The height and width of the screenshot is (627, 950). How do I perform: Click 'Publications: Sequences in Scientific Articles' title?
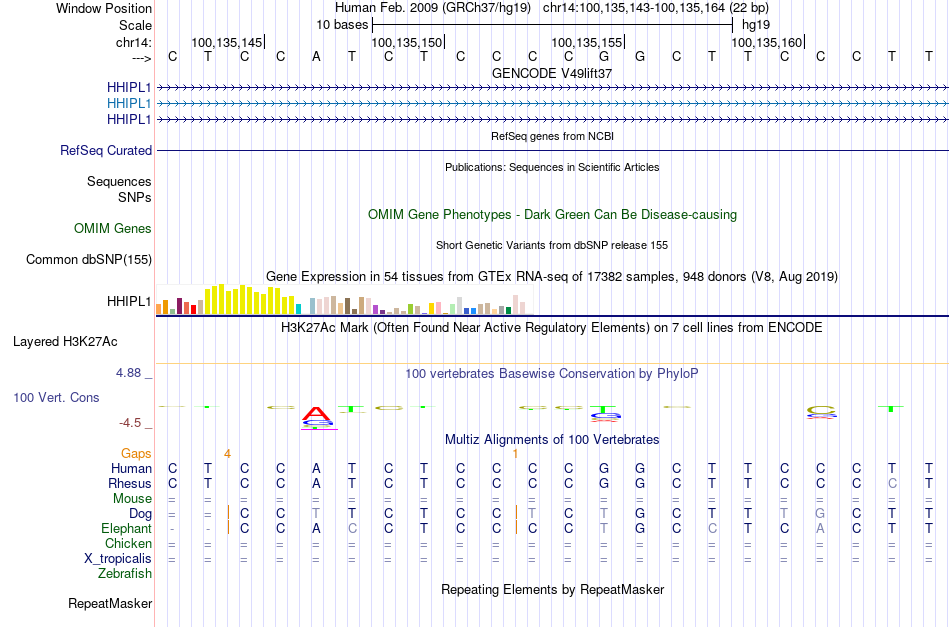(552, 167)
